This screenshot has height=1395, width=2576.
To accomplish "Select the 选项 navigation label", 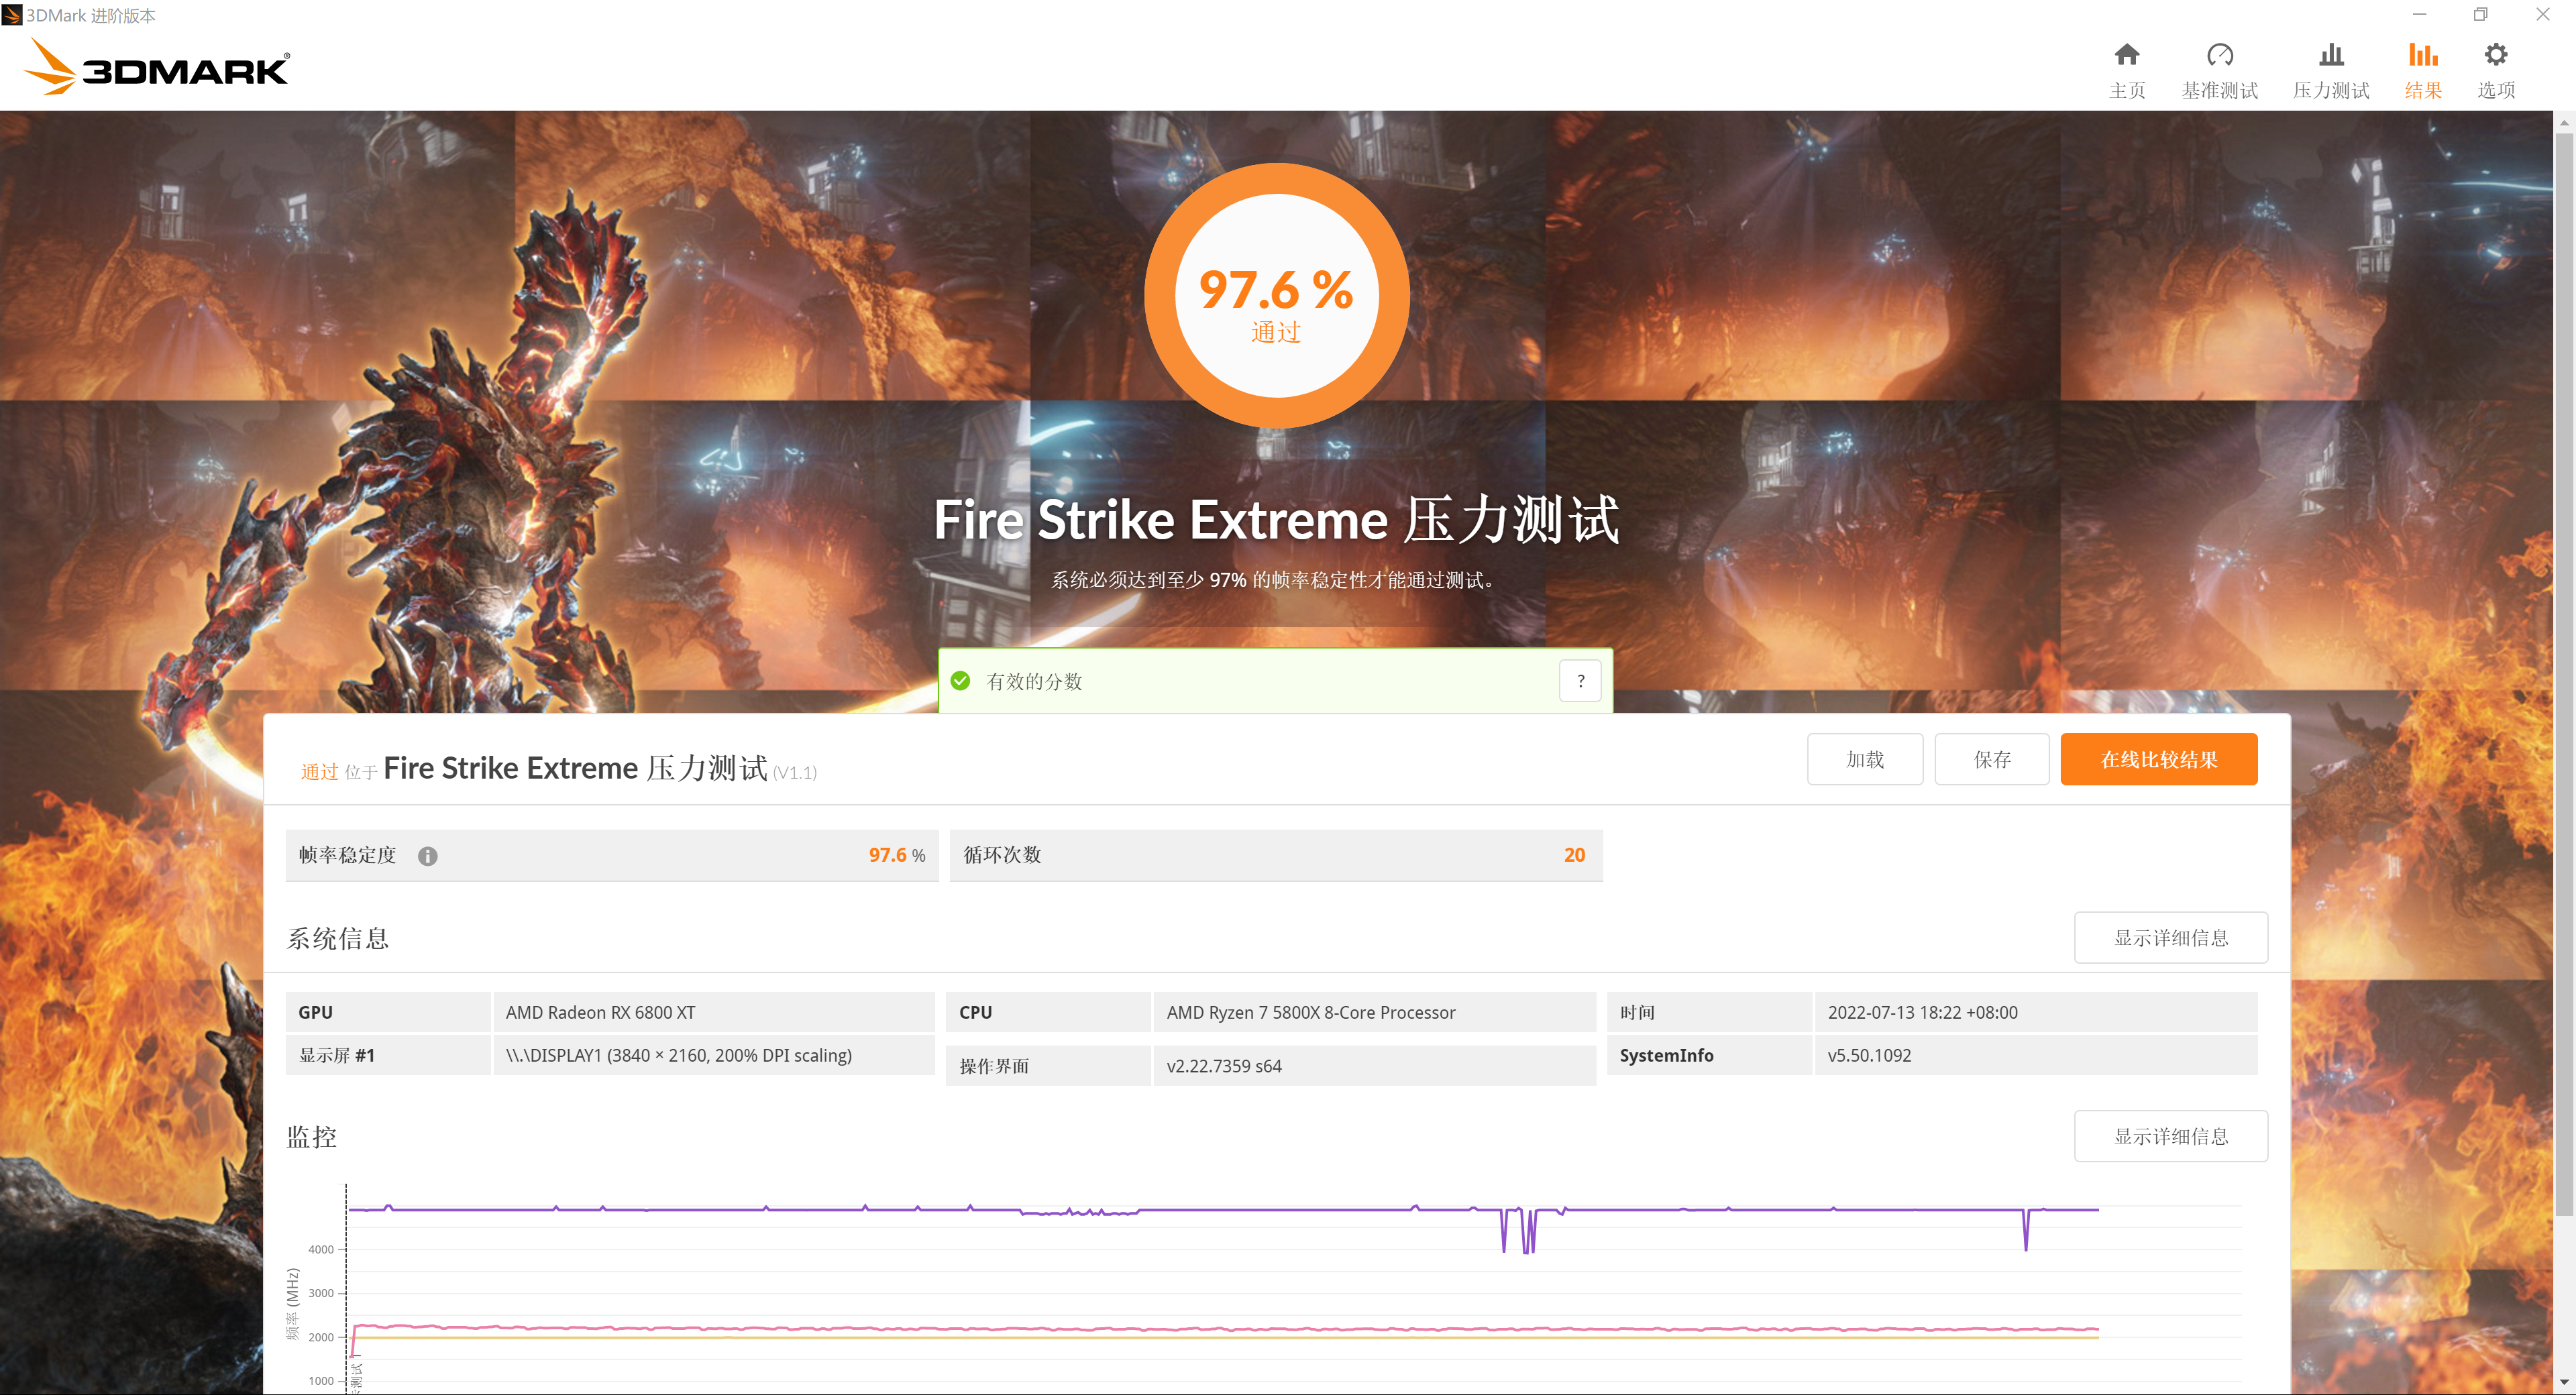I will (x=2496, y=90).
